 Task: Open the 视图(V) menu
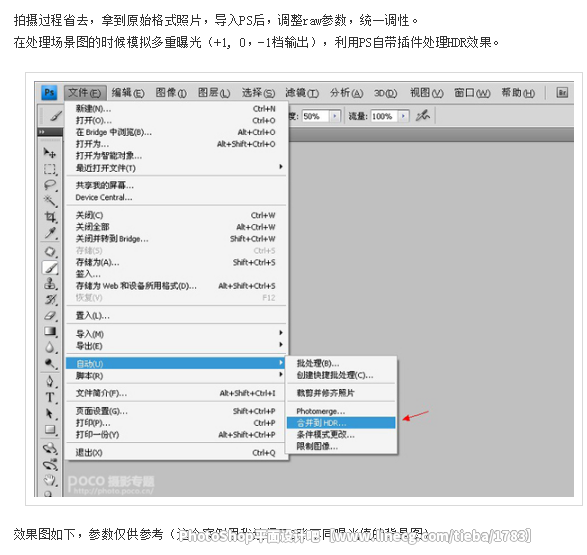[x=426, y=93]
